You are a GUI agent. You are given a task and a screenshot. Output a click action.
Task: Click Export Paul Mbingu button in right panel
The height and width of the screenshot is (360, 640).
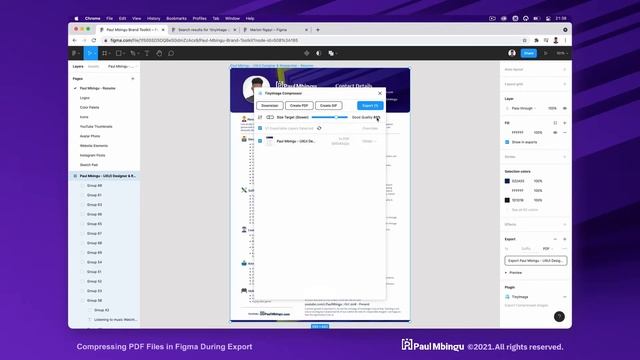pyautogui.click(x=536, y=260)
